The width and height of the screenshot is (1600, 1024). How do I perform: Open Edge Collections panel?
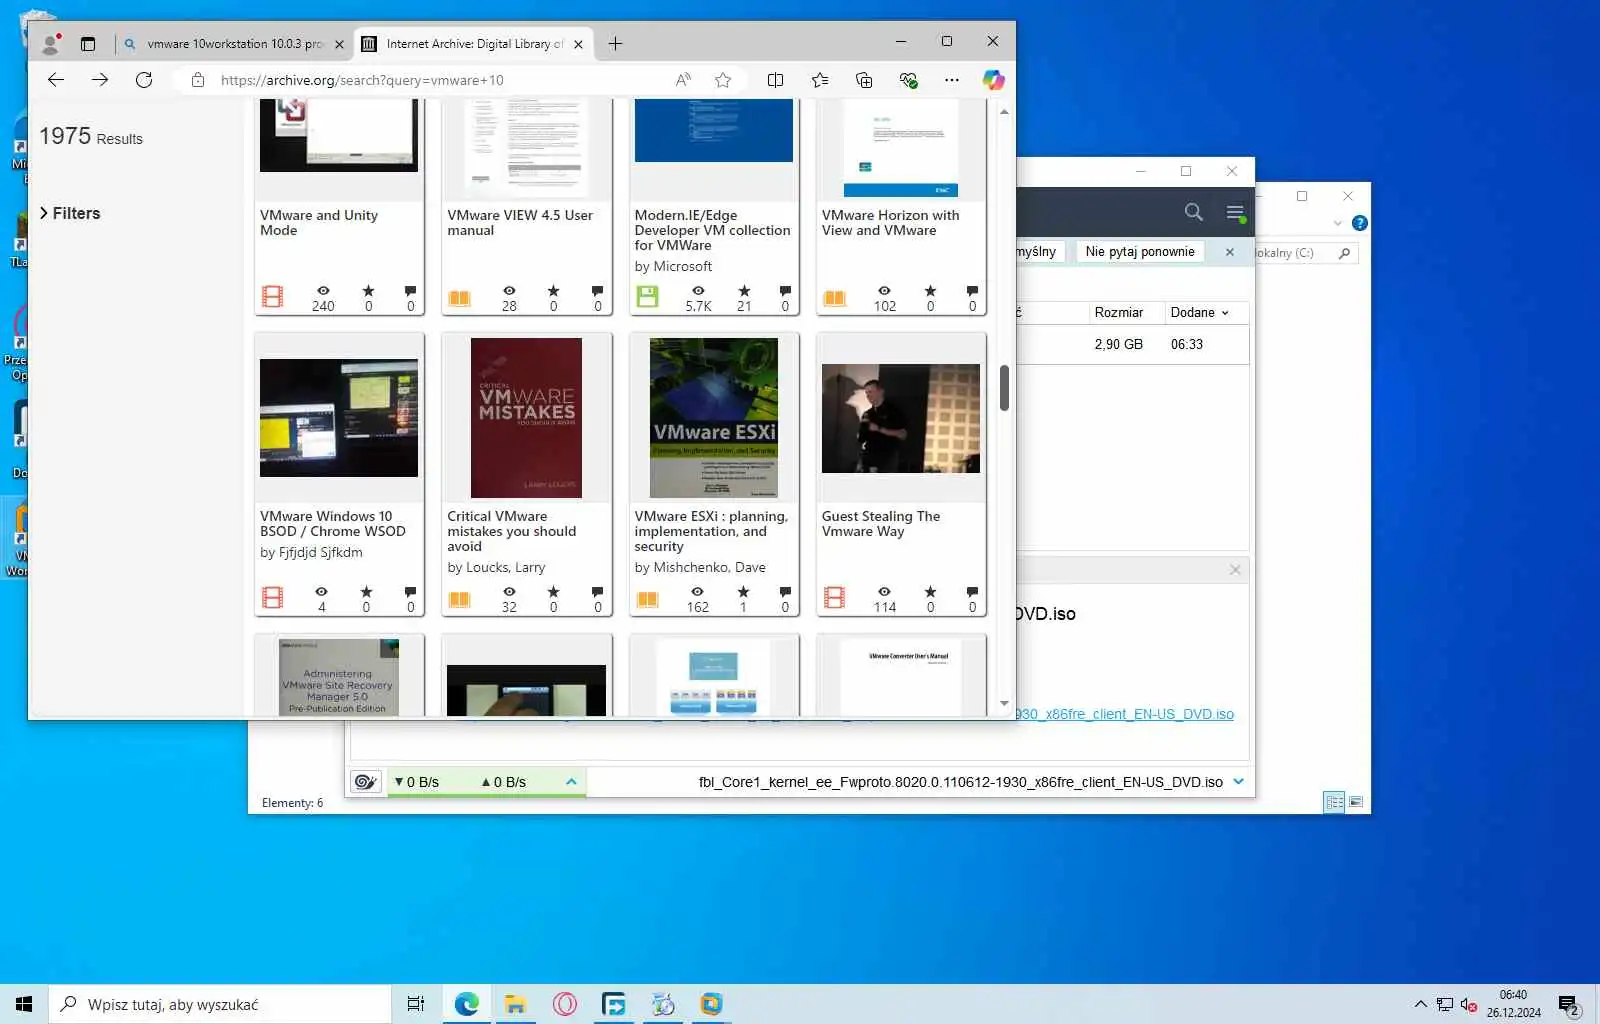tap(864, 80)
